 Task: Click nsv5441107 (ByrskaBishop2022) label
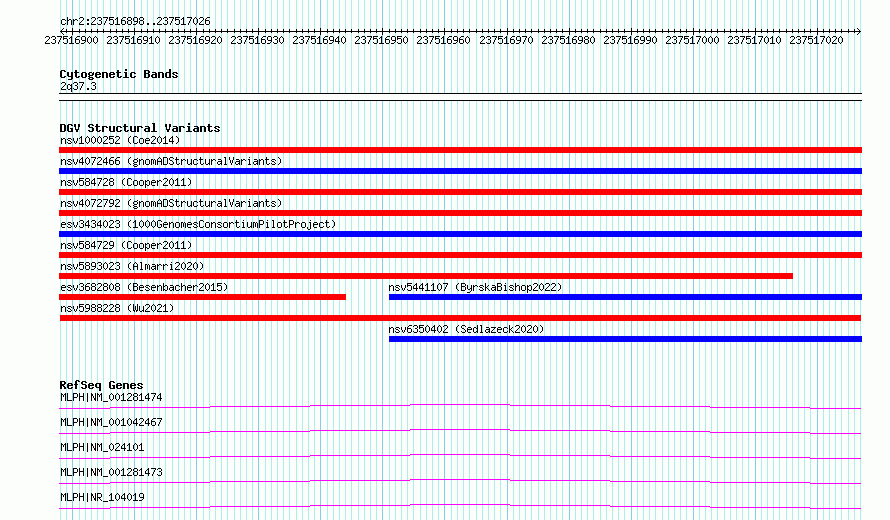[475, 287]
